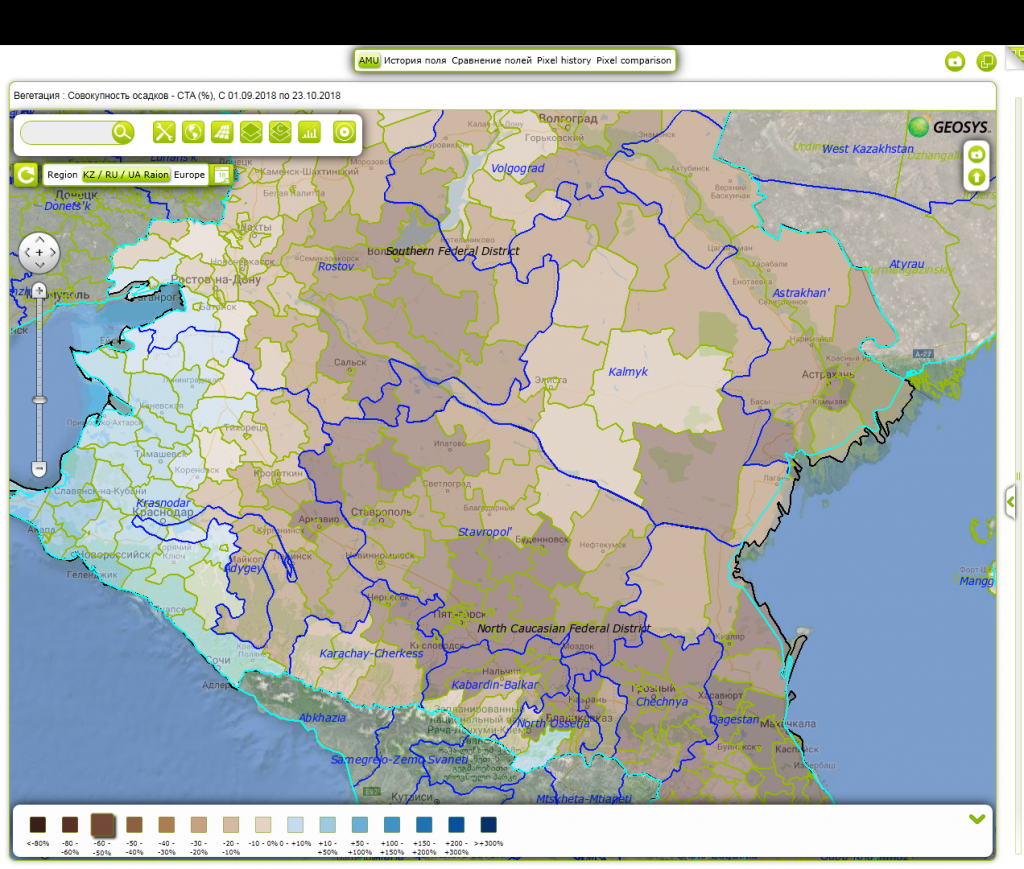Click the Krasnodar region label
The height and width of the screenshot is (869, 1024).
[x=163, y=503]
